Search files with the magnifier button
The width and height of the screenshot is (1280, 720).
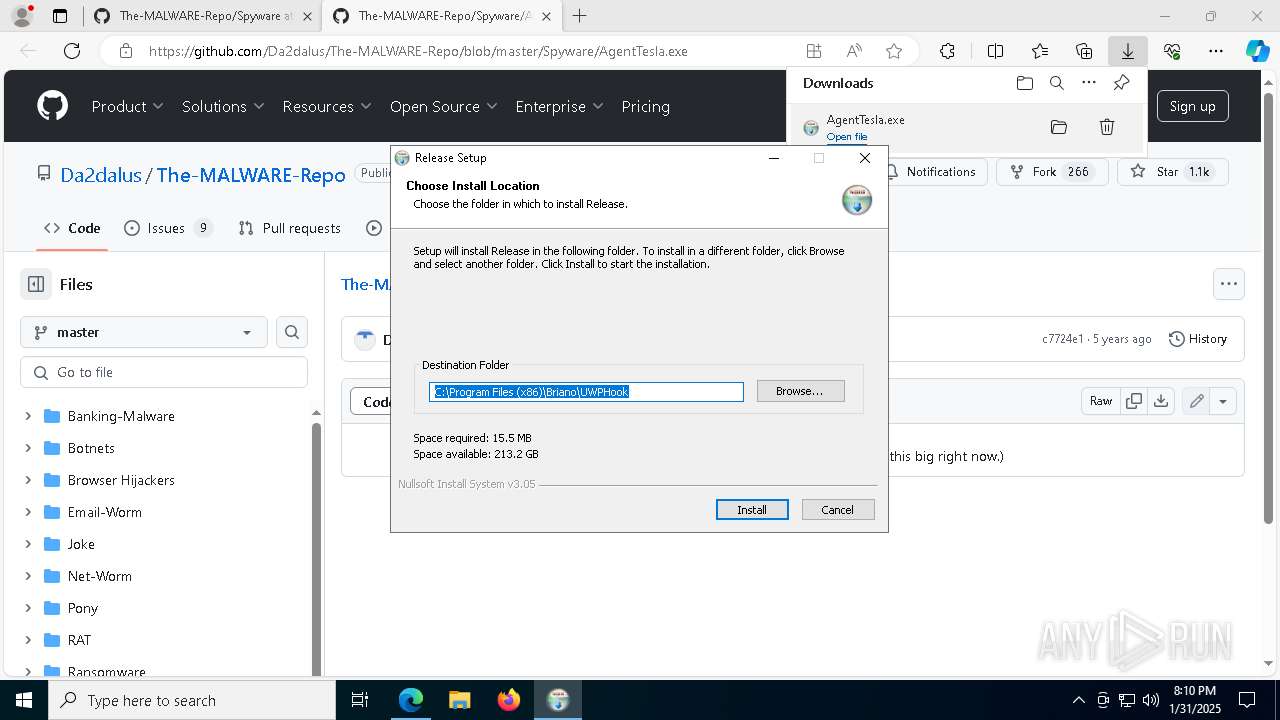tap(292, 332)
